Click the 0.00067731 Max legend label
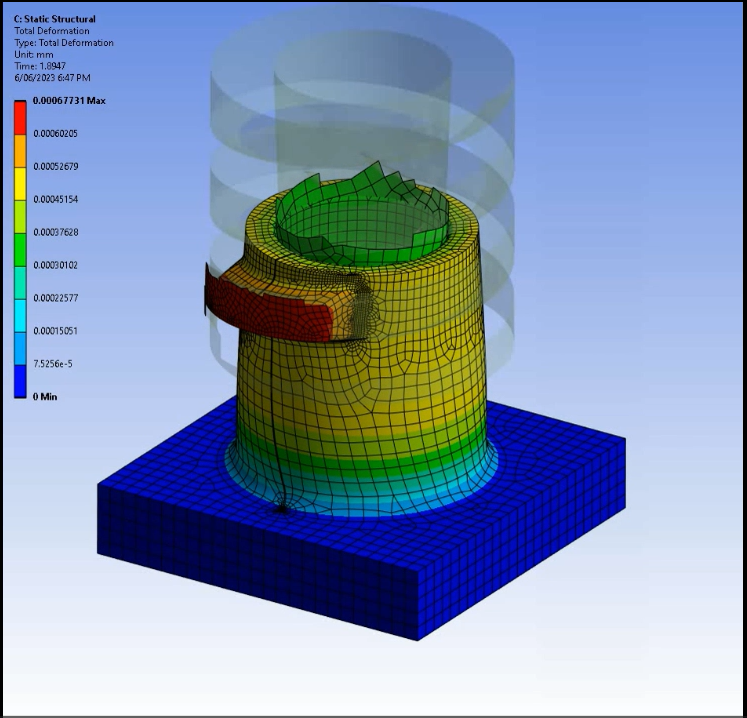747x718 pixels. click(69, 101)
